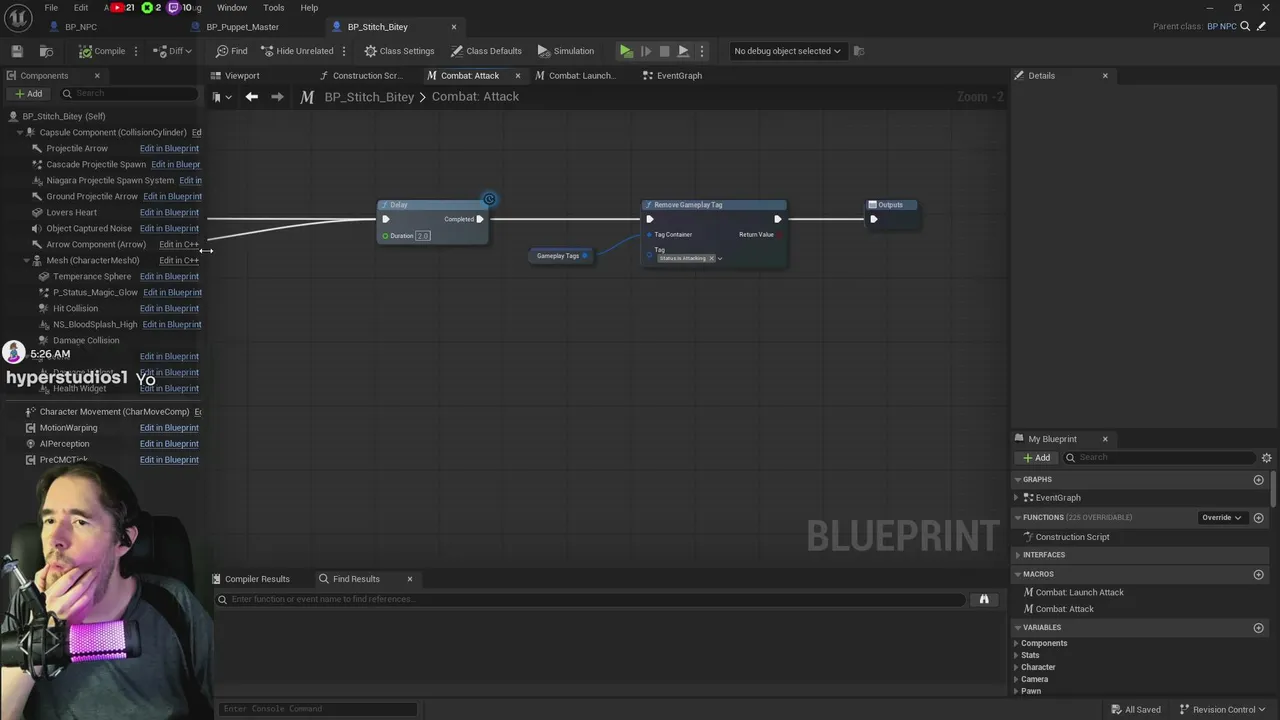Navigate back in graph history
The height and width of the screenshot is (720, 1280).
pos(252,97)
